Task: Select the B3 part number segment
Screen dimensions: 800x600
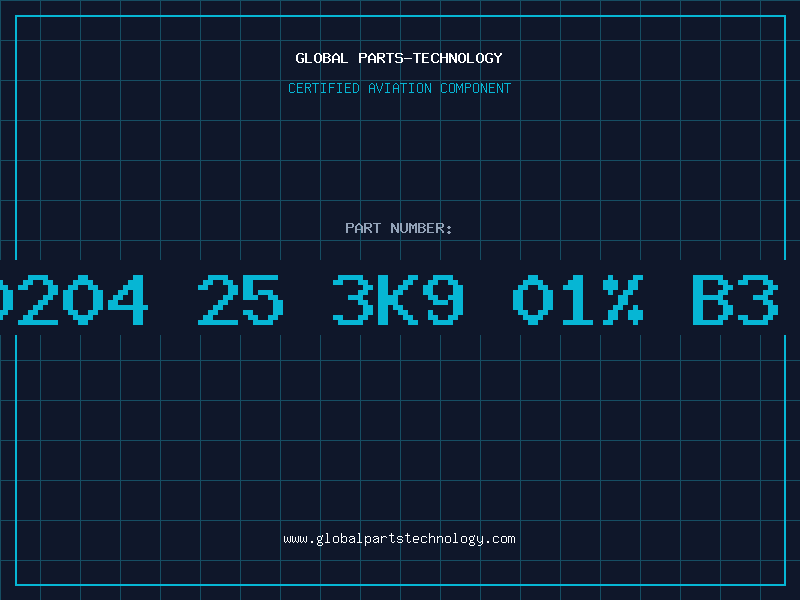Action: (735, 299)
